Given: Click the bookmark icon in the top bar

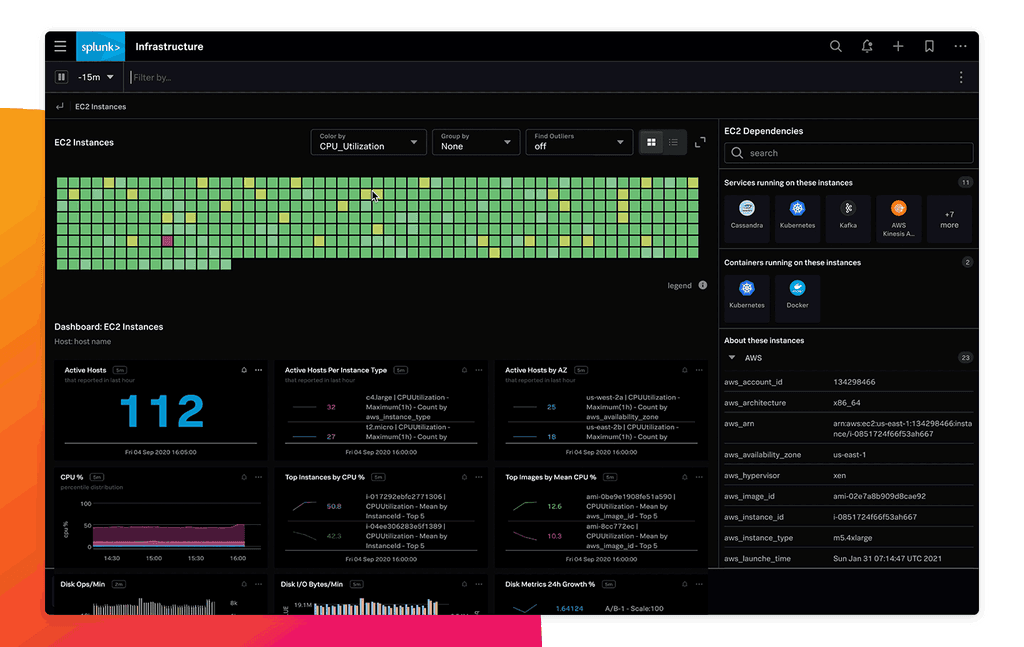Looking at the screenshot, I should click(x=928, y=46).
